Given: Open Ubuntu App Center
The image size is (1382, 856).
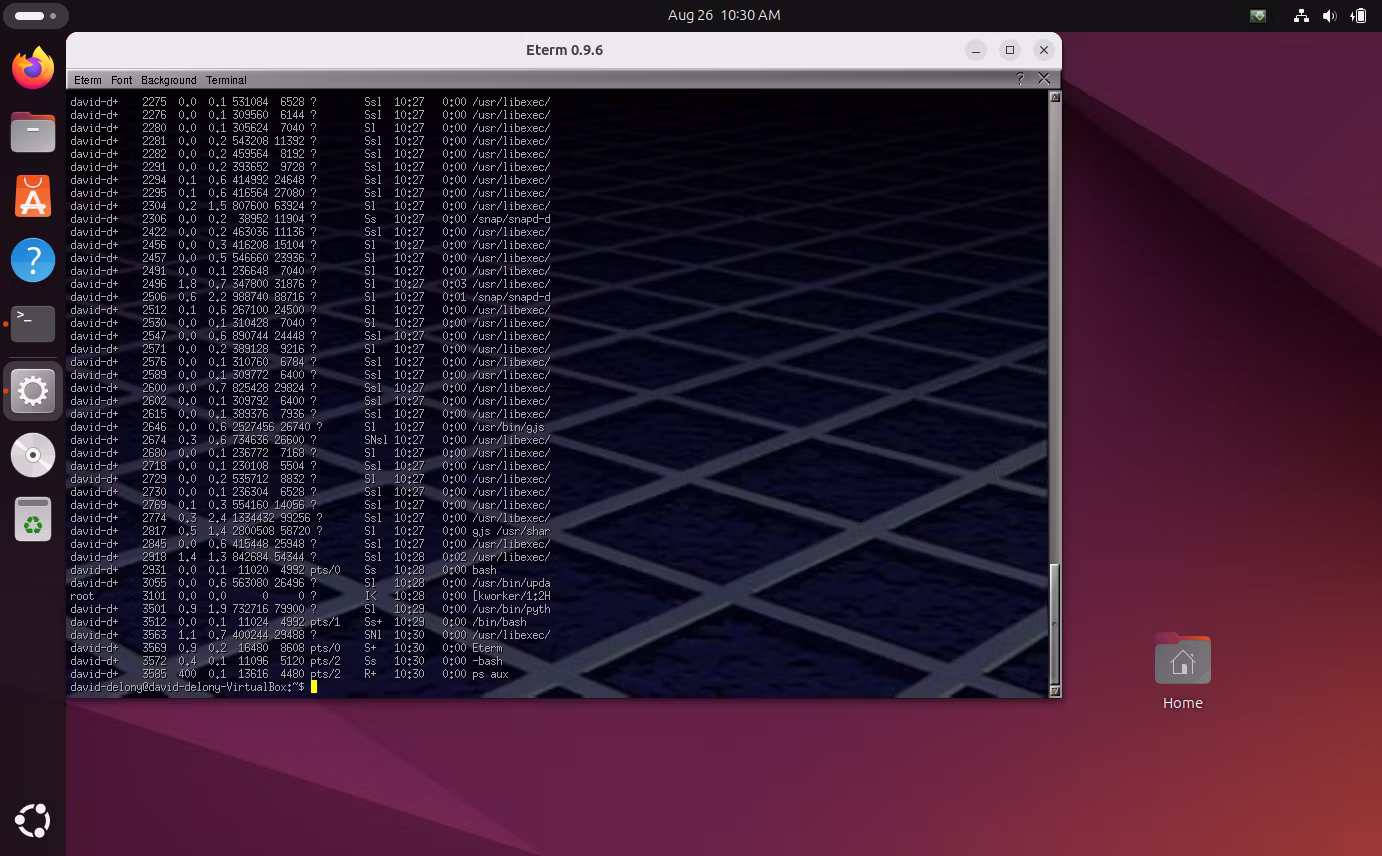Looking at the screenshot, I should point(33,196).
